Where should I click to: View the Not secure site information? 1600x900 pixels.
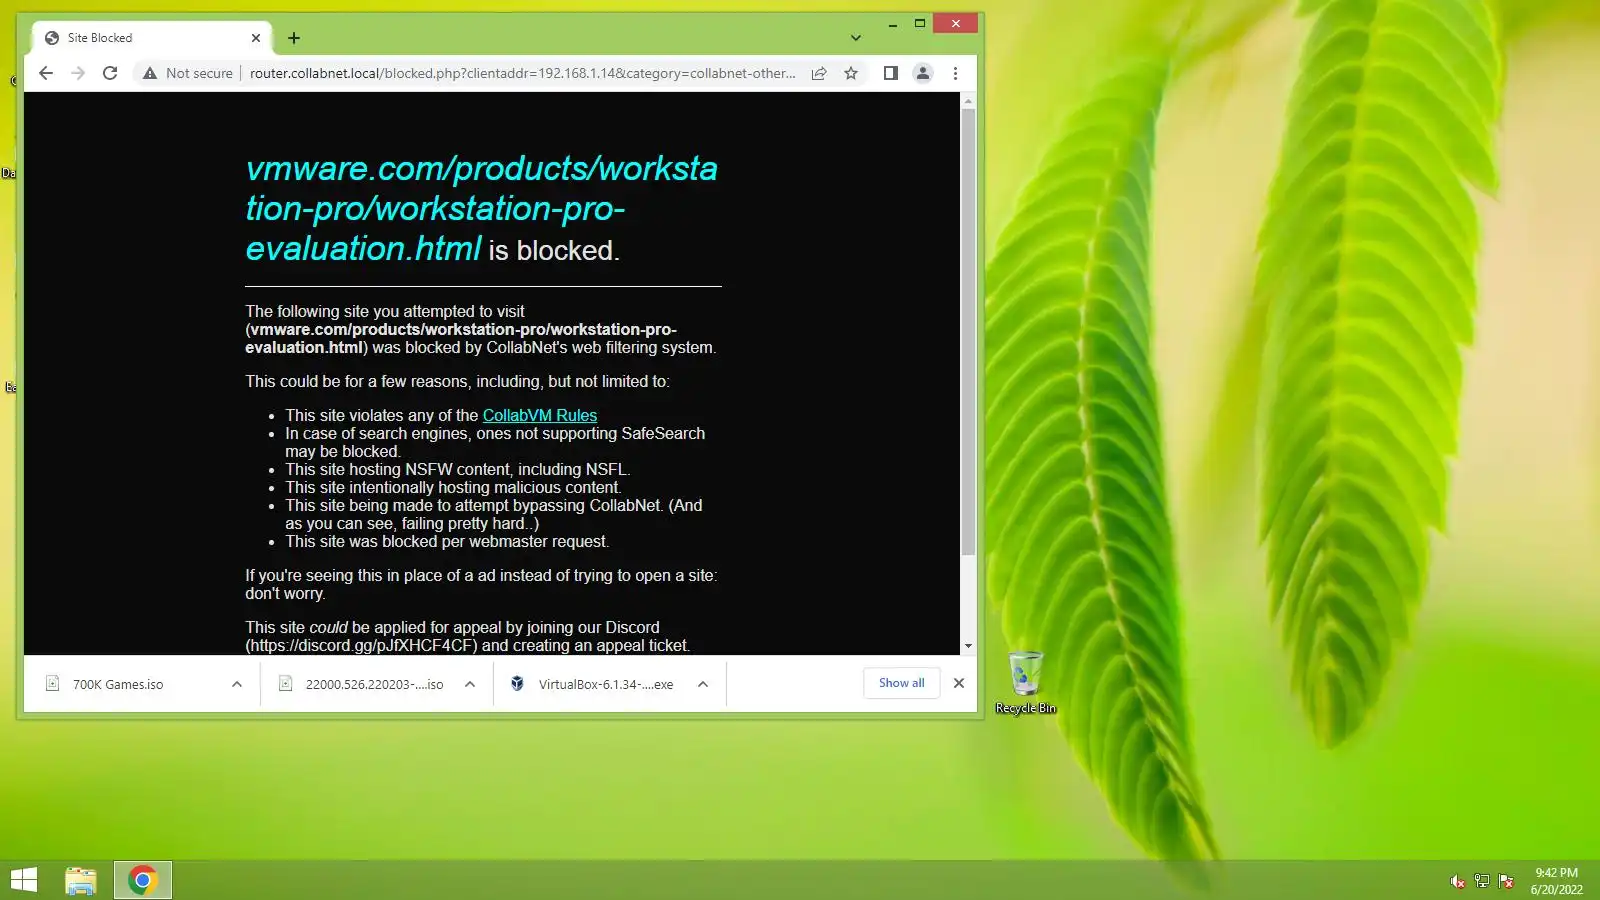tap(188, 73)
